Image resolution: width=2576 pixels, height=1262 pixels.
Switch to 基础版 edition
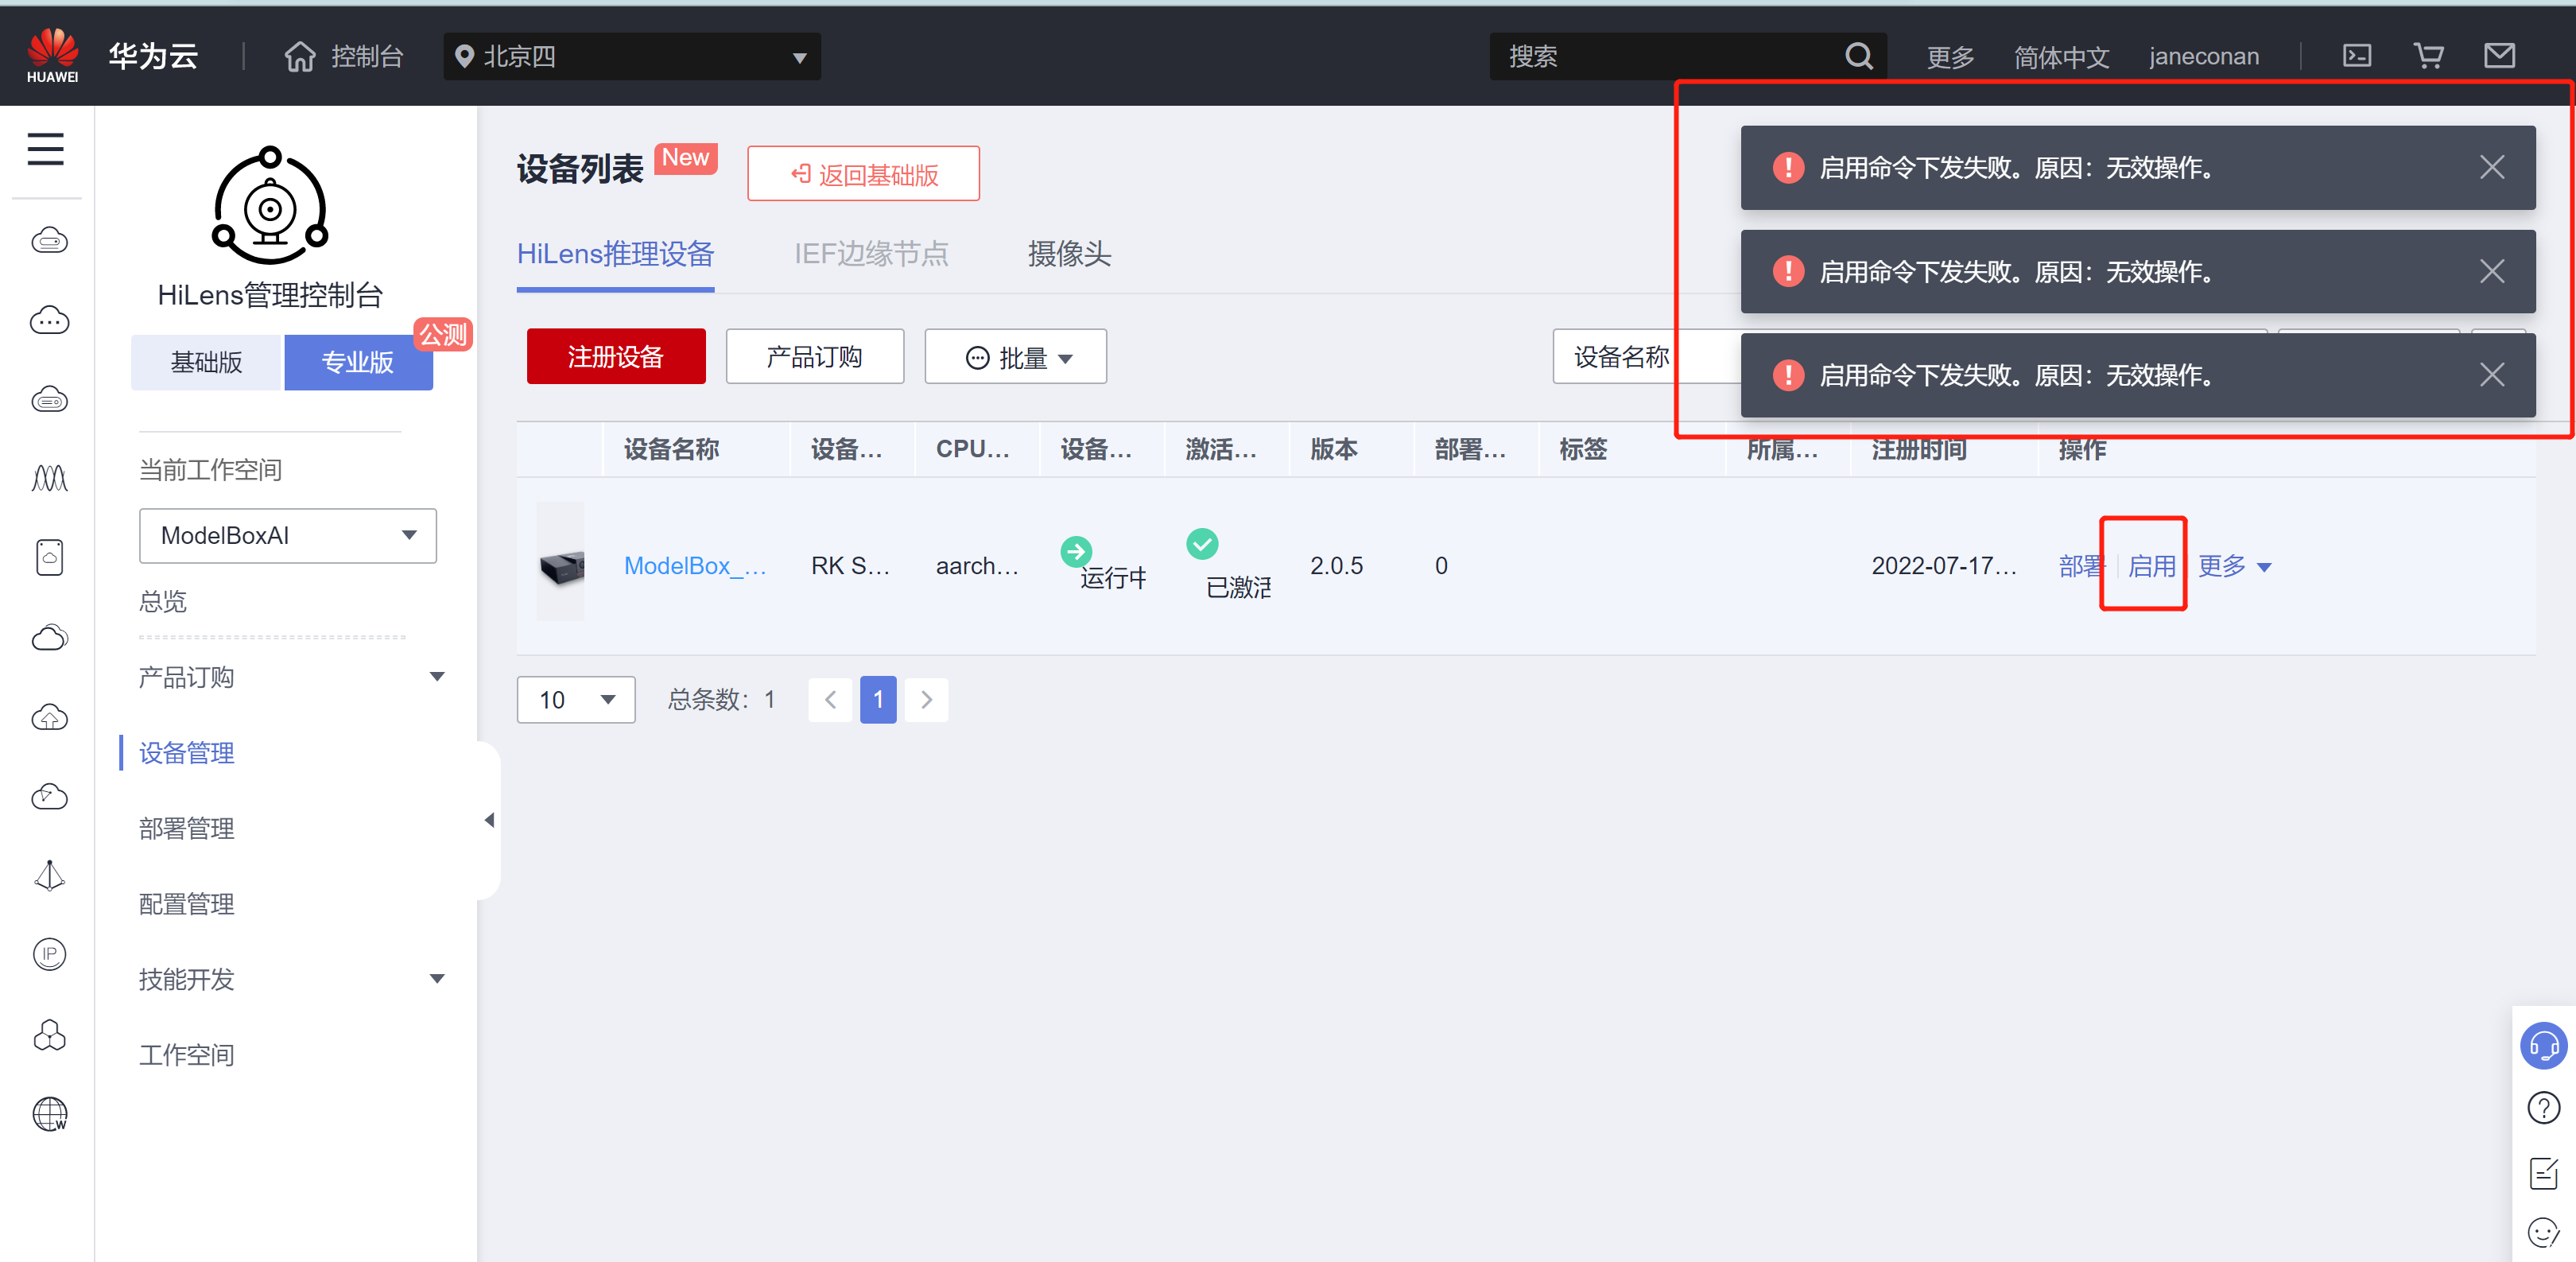pyautogui.click(x=207, y=362)
